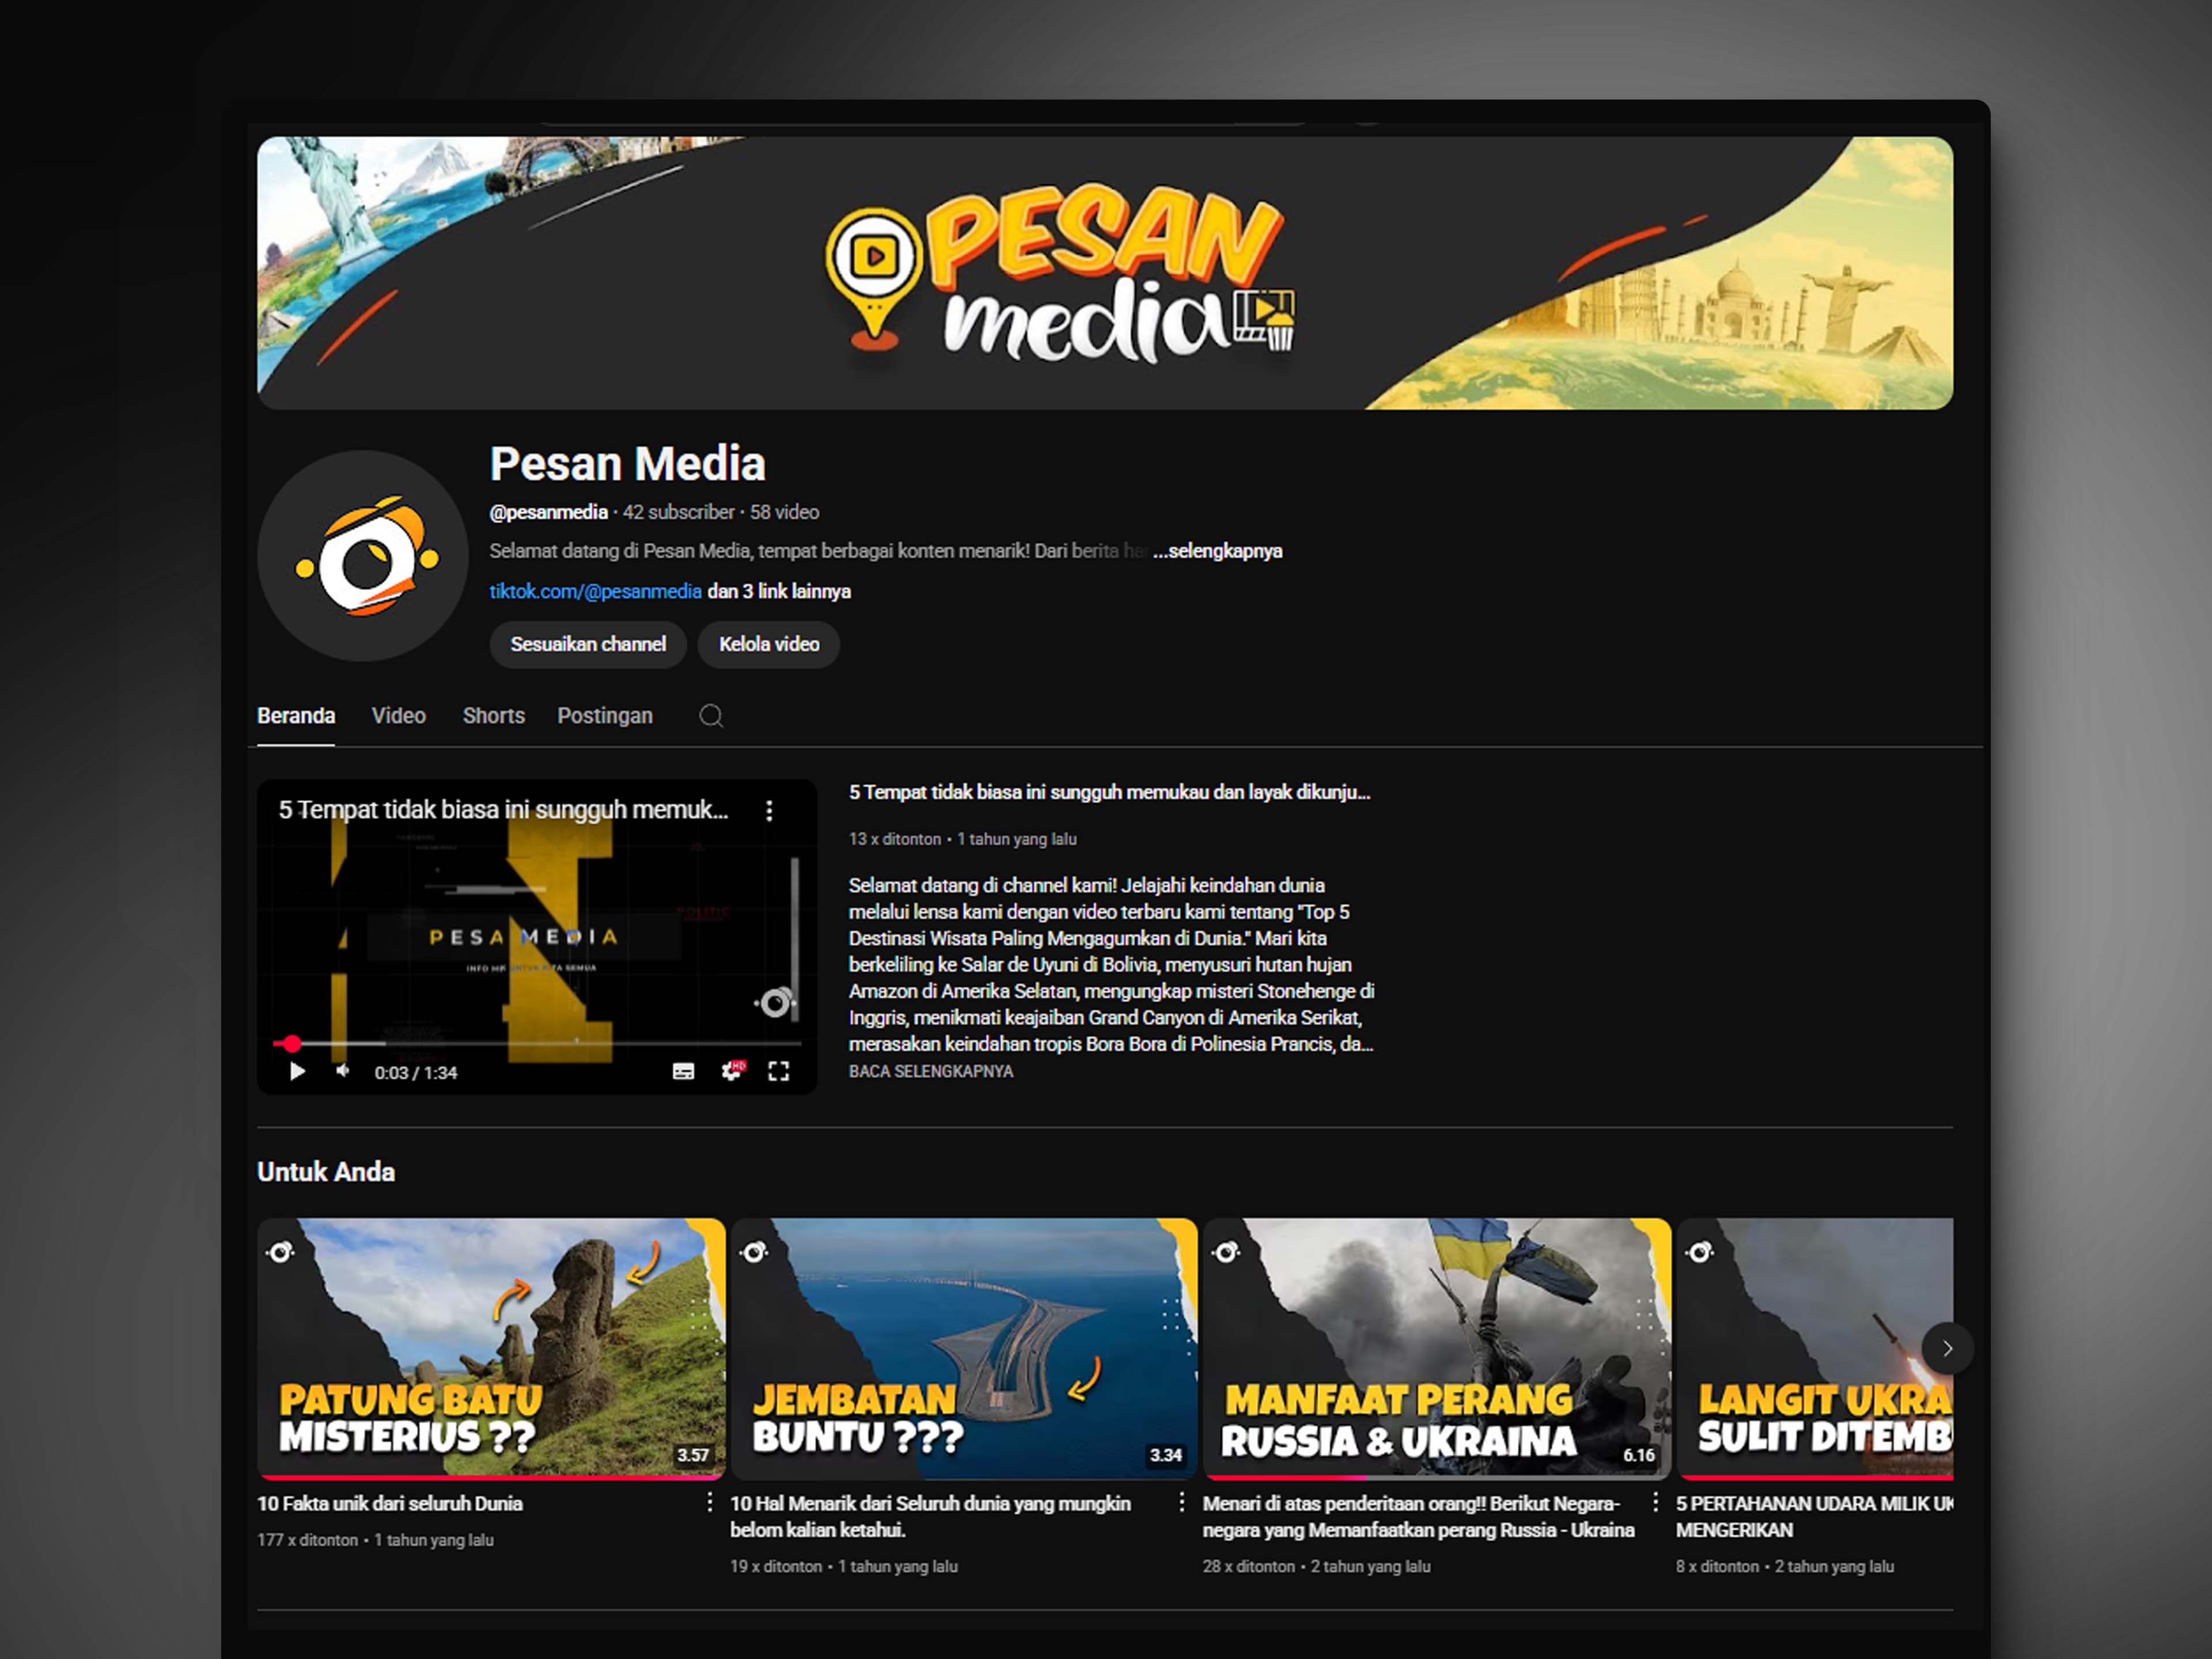Open options for 10 Hal Menarik video
The width and height of the screenshot is (2212, 1659).
point(1181,1503)
